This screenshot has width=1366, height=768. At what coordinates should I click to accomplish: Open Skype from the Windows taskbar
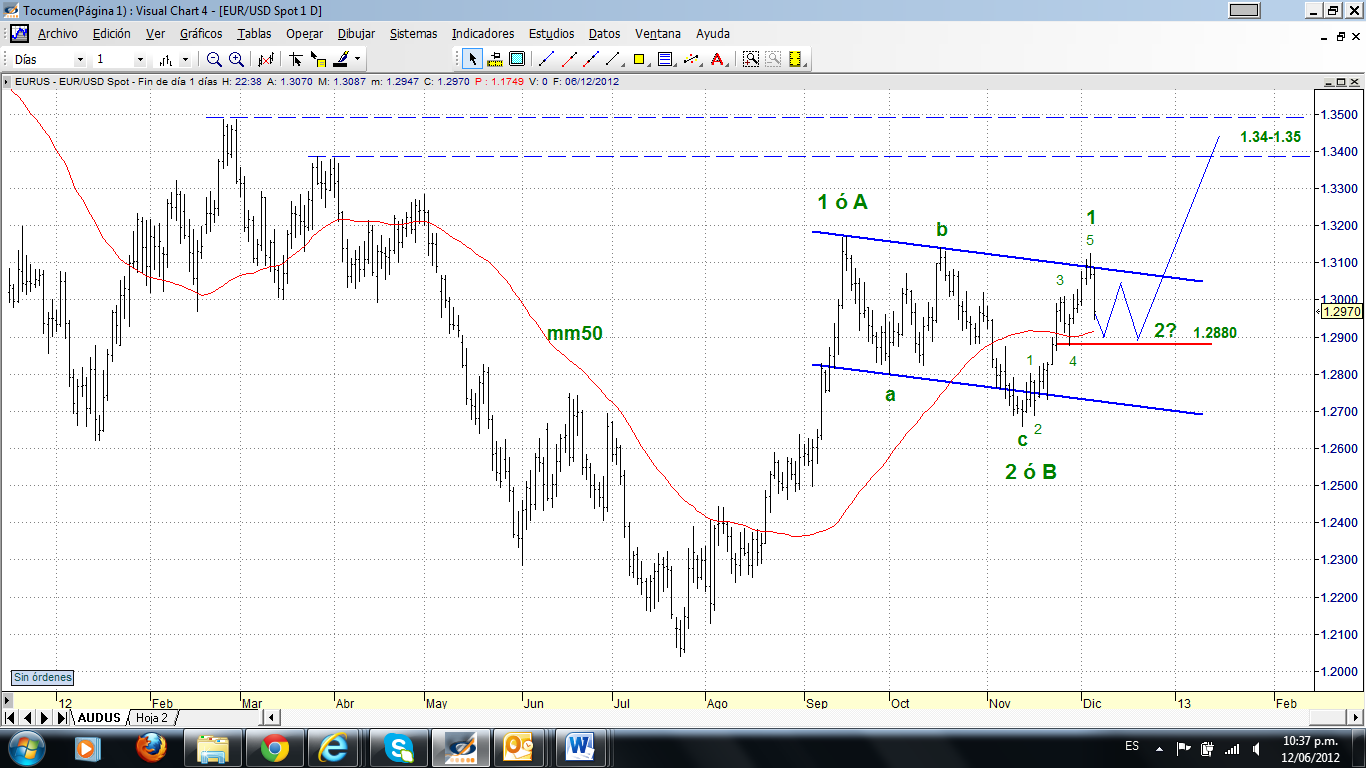coord(399,747)
